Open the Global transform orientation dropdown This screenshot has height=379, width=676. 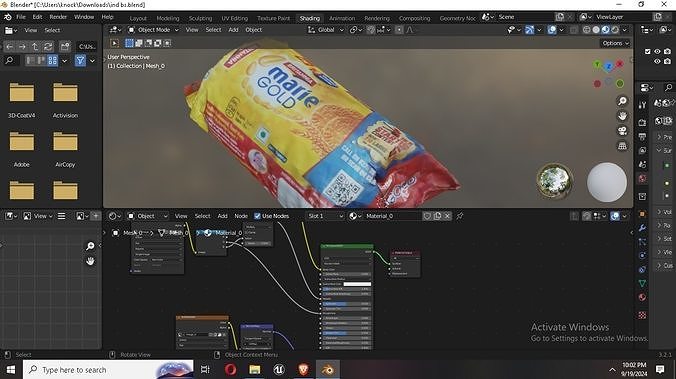pos(325,30)
